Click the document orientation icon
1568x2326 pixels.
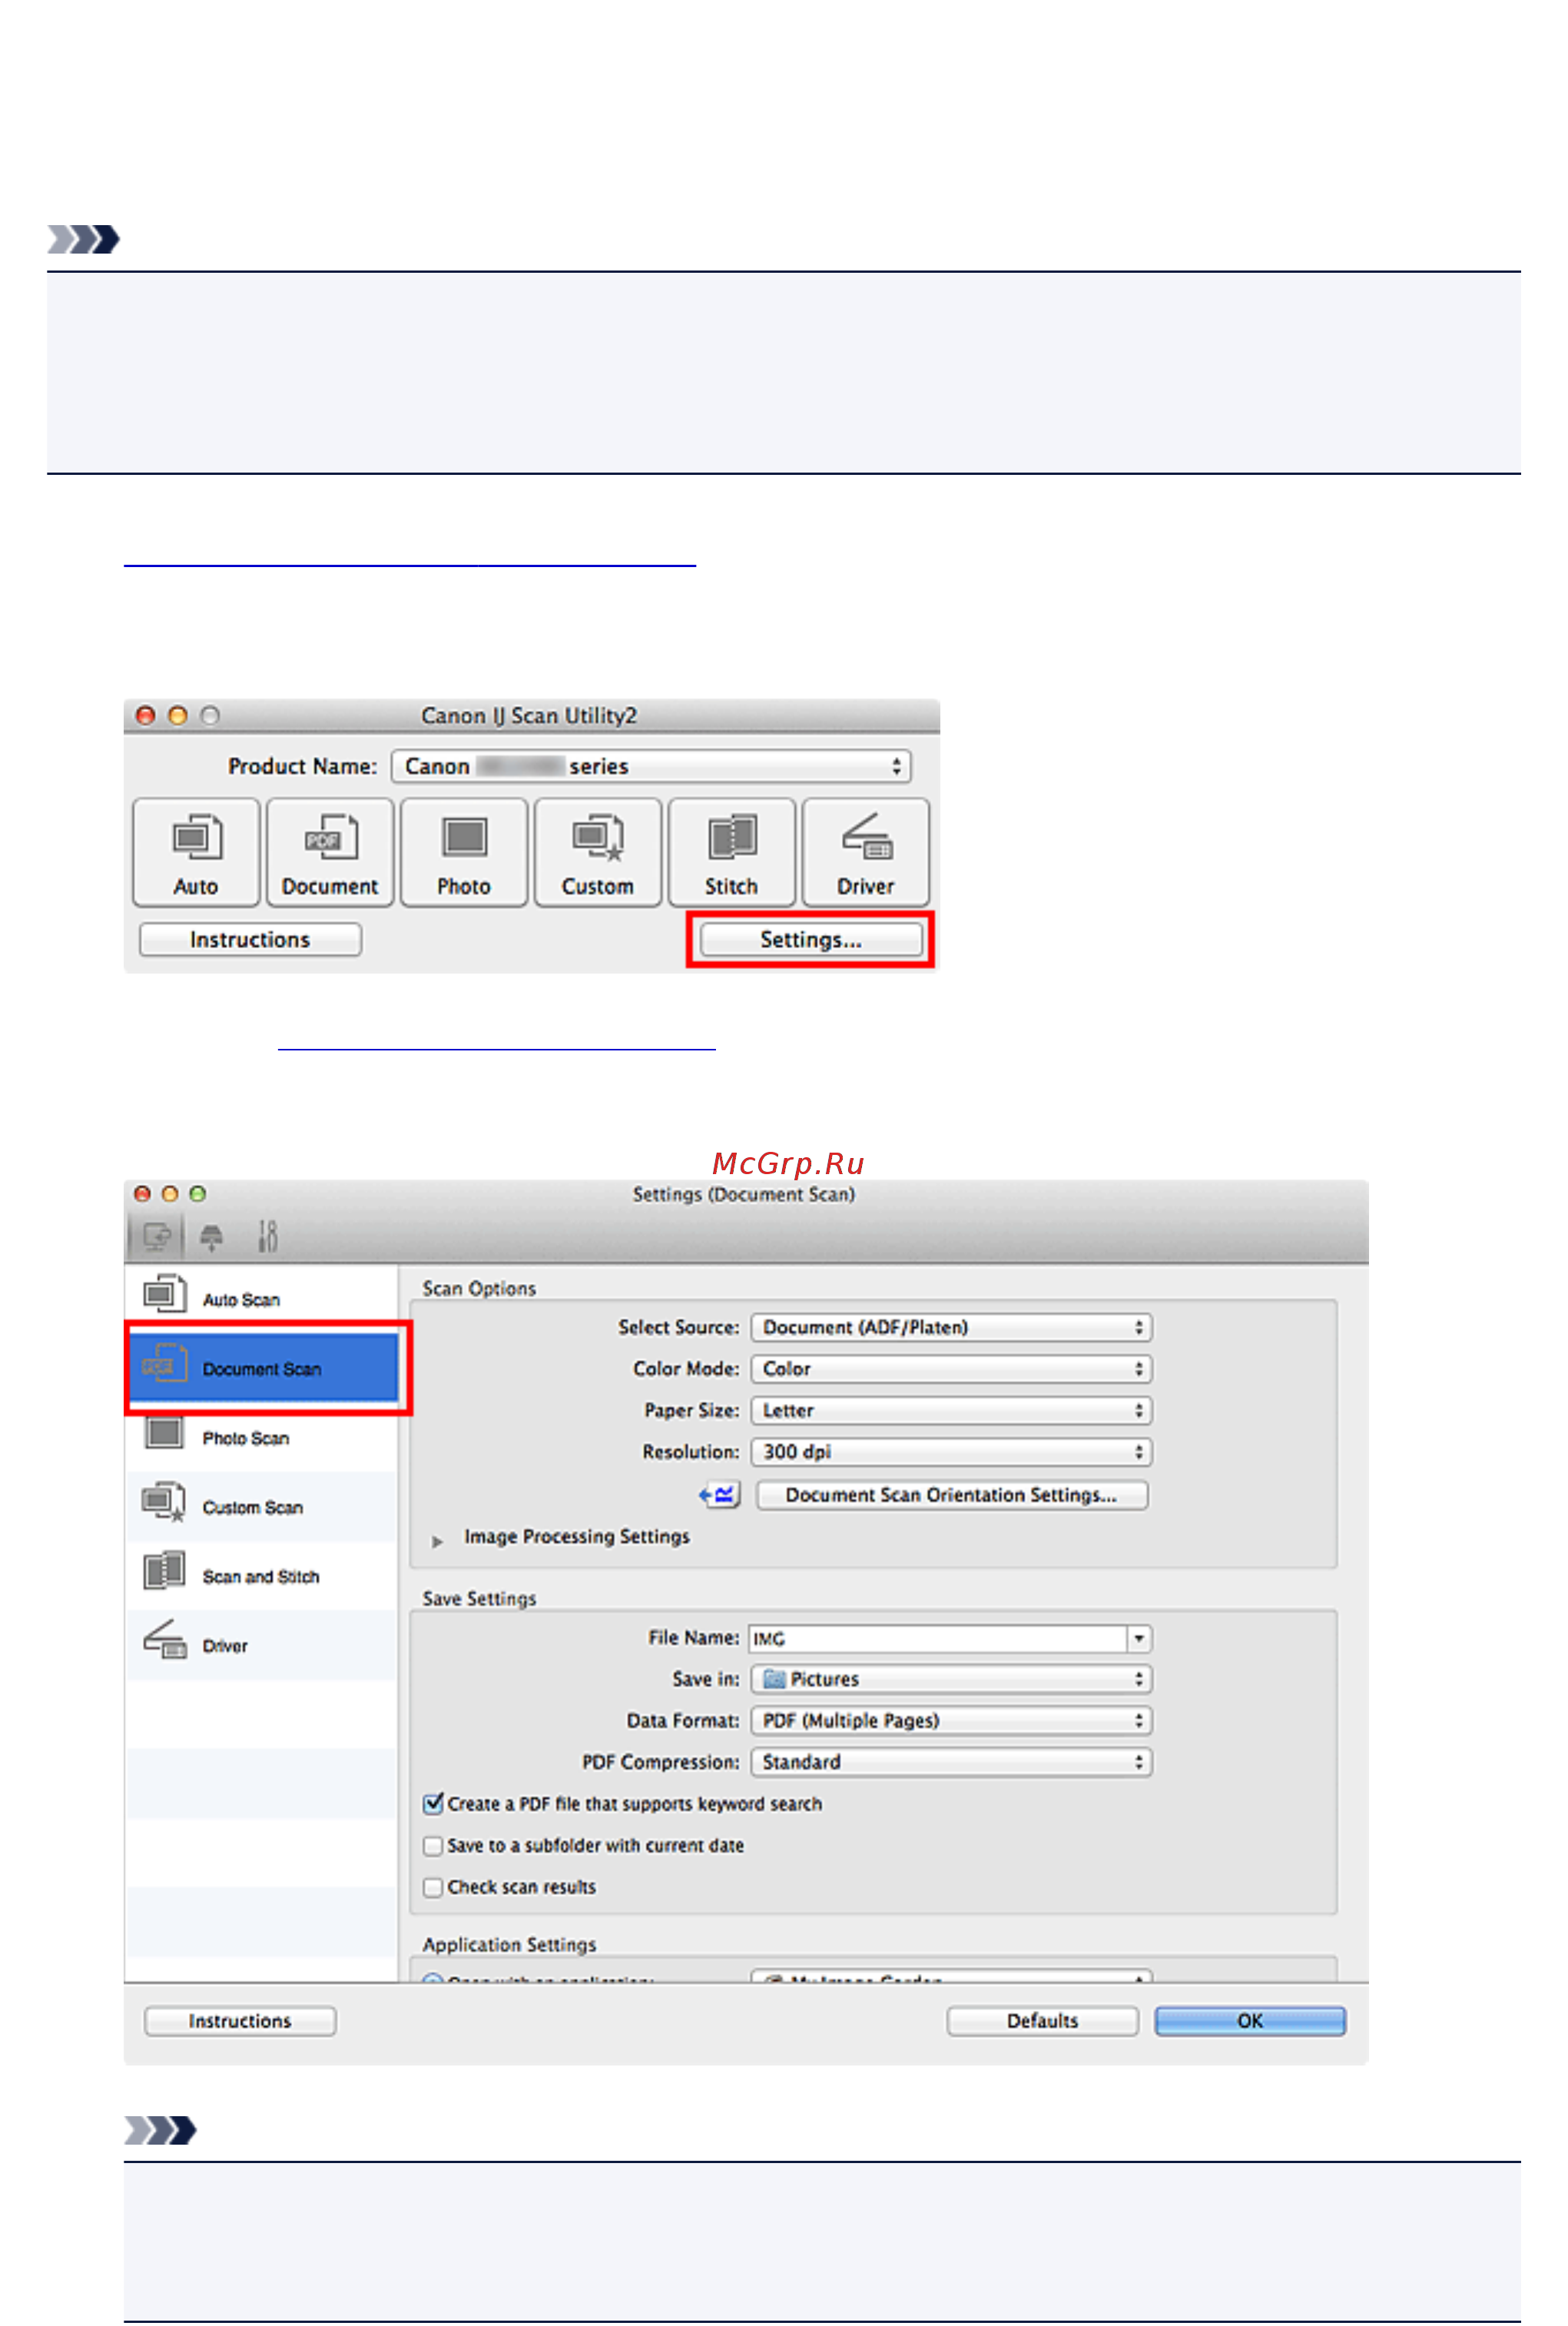pyautogui.click(x=719, y=1495)
